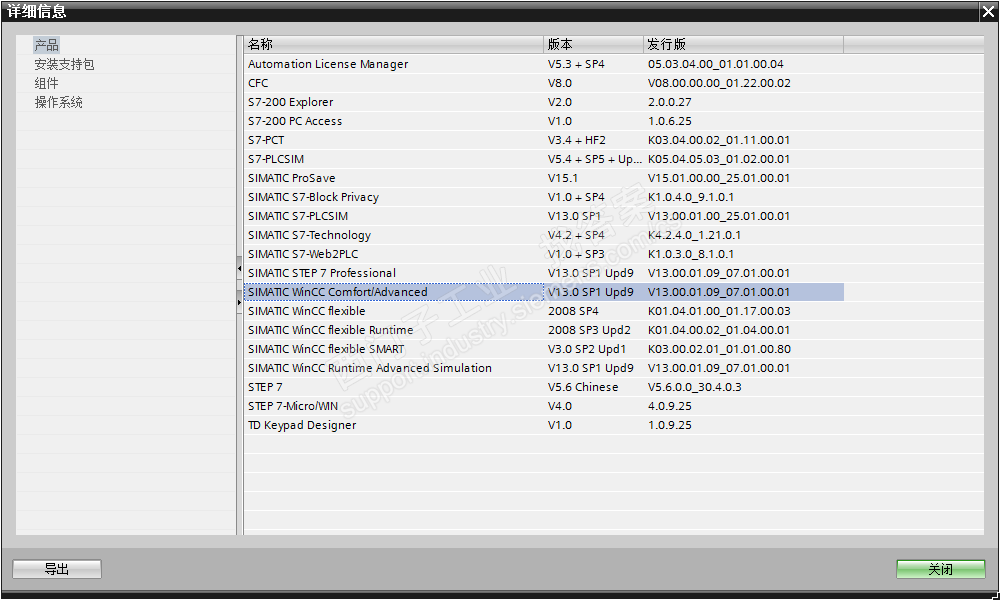Screen dimensions: 1000x600
Task: Click release K01.04.00.02_01.04.00.01 cell
Action: [744, 330]
